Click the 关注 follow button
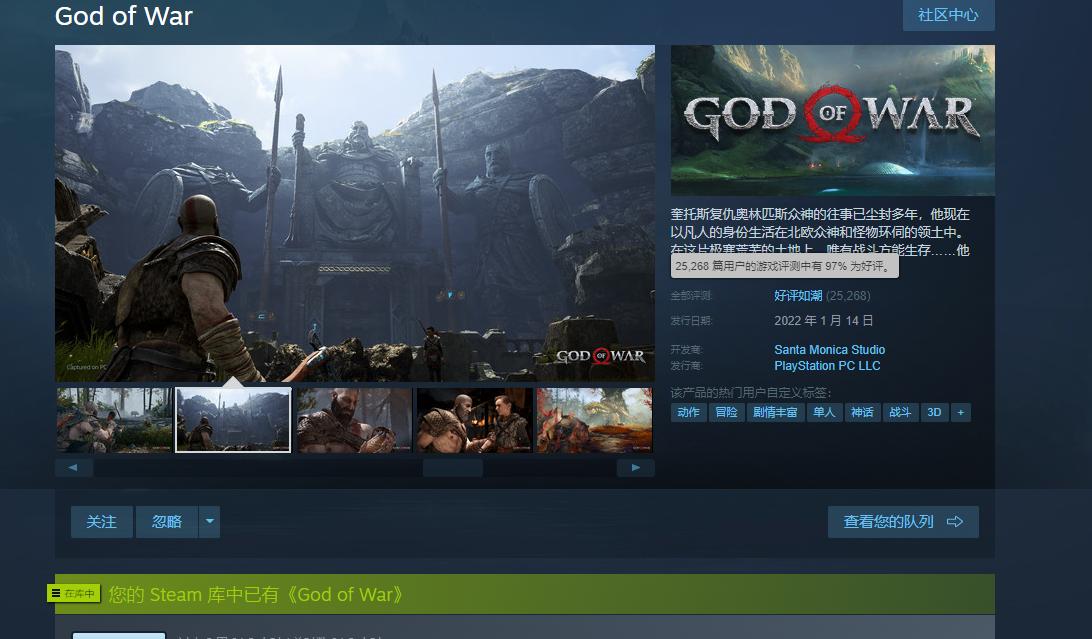This screenshot has width=1092, height=639. click(x=101, y=521)
